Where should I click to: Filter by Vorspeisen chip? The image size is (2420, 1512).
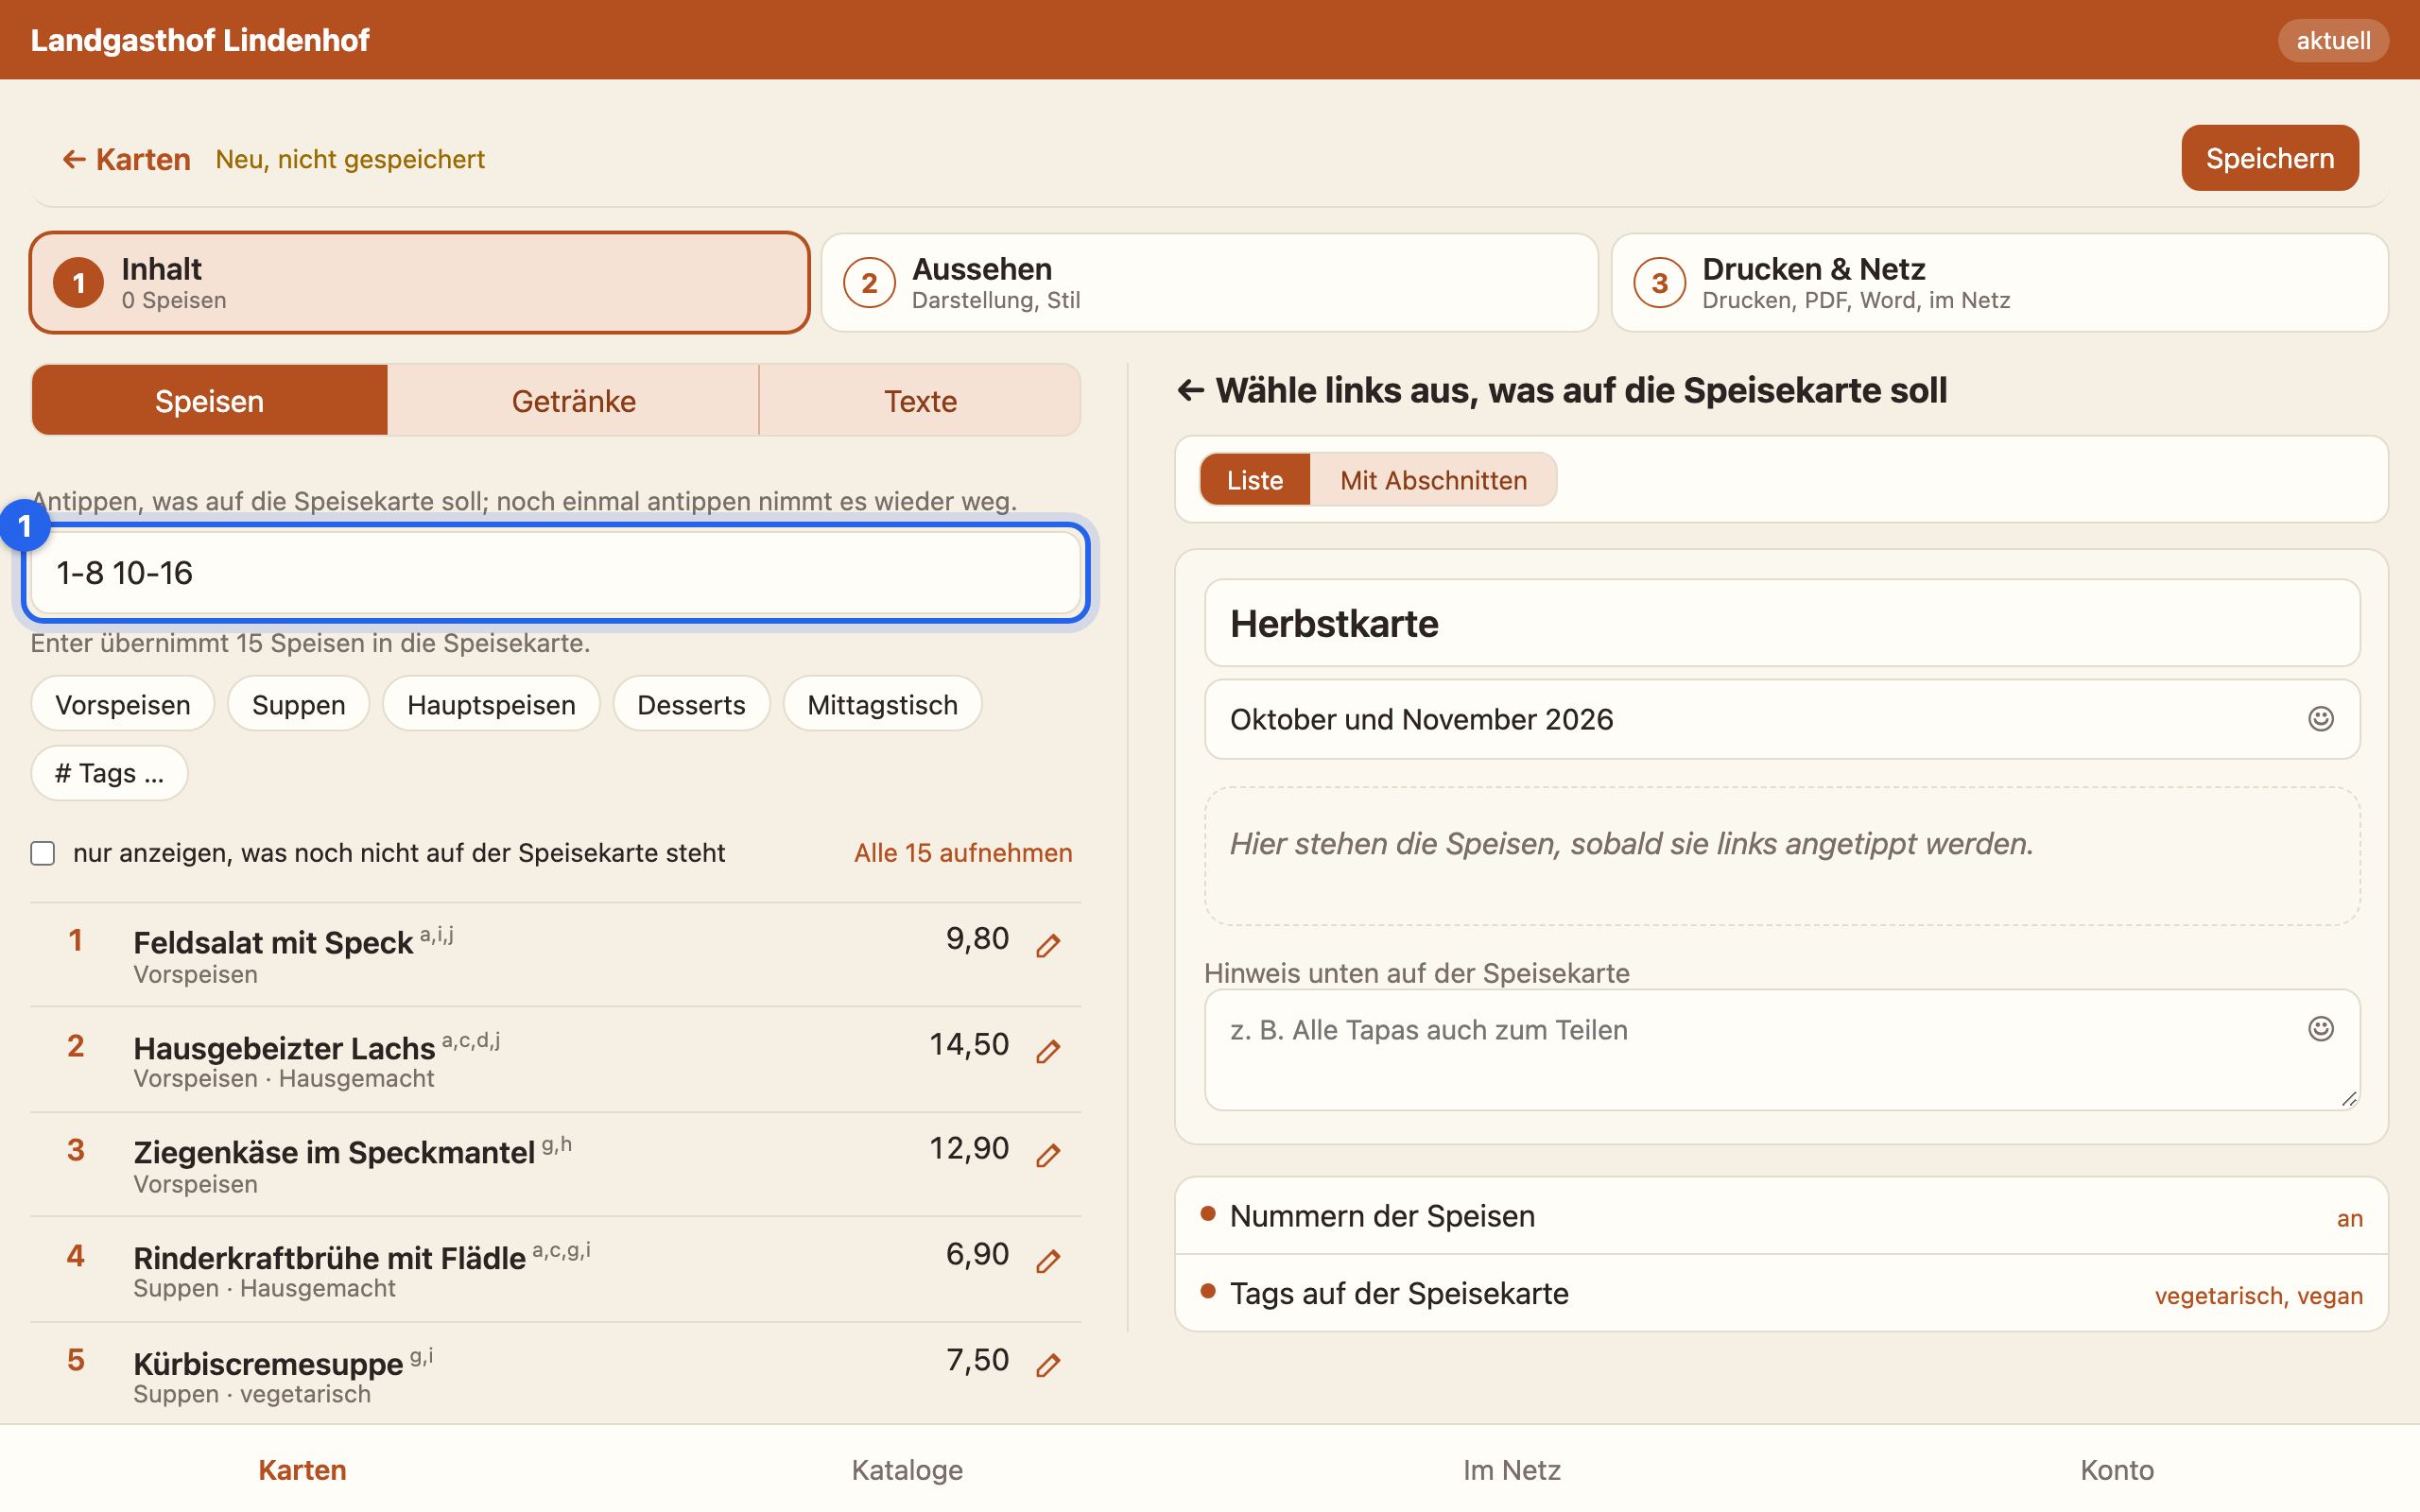(x=123, y=704)
